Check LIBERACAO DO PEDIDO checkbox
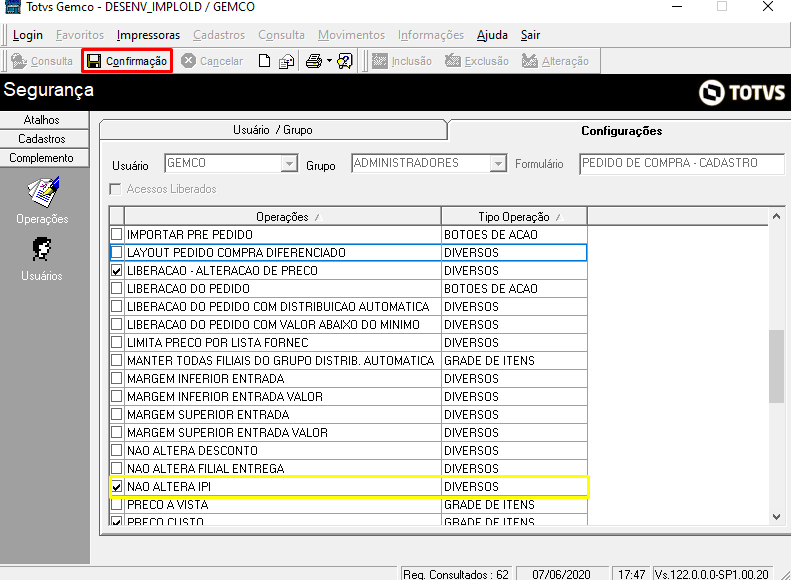This screenshot has height=580, width=791. [117, 288]
